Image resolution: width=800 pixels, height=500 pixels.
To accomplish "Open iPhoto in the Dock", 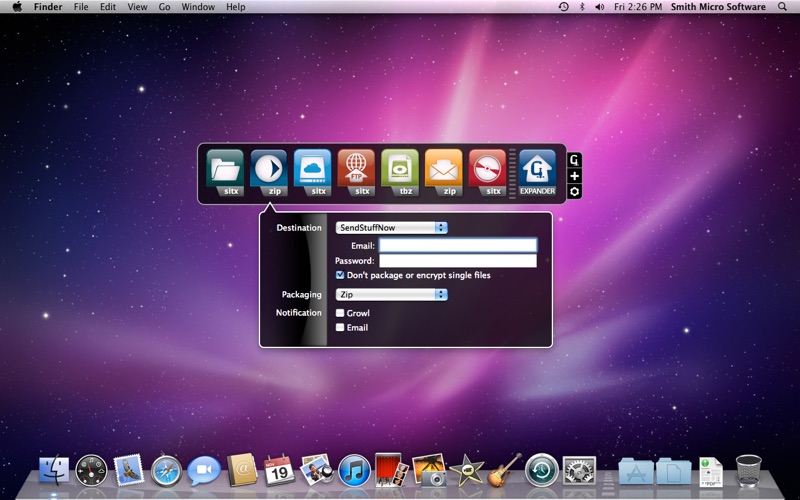I will [429, 469].
